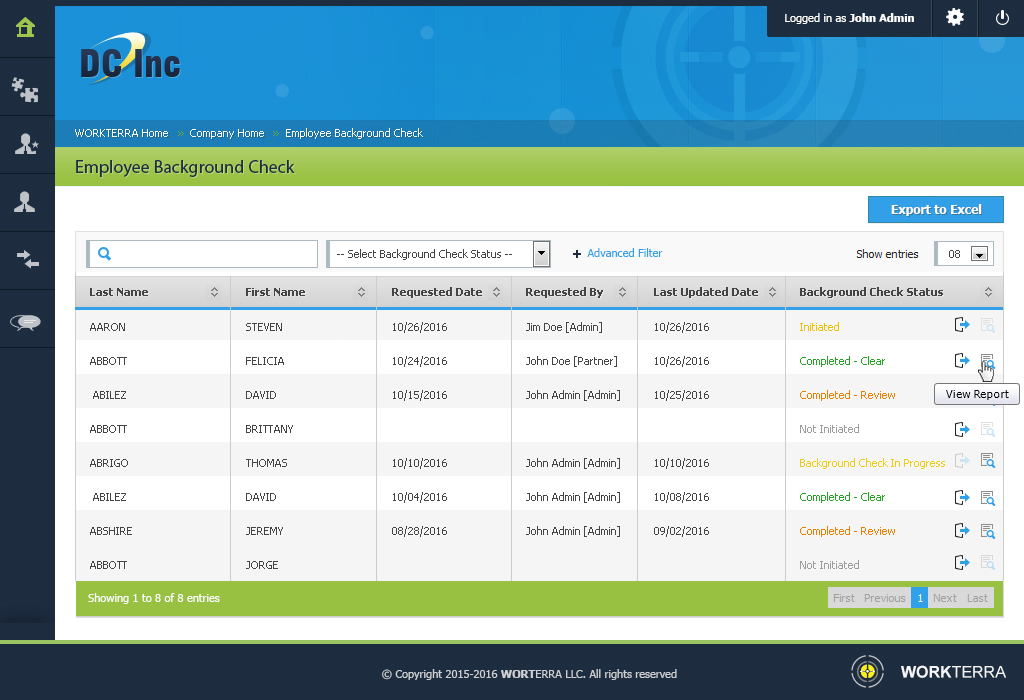Click the Export to Excel button
This screenshot has height=700, width=1024.
coord(935,210)
